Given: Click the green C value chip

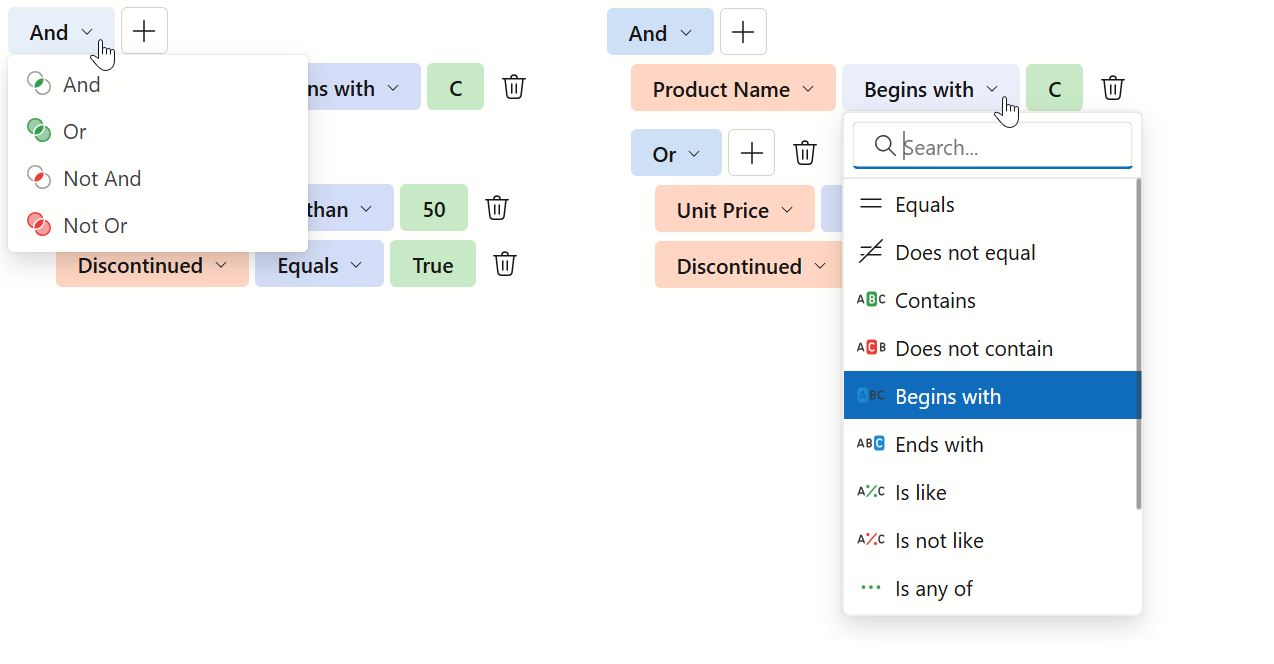Looking at the screenshot, I should click(x=1054, y=88).
